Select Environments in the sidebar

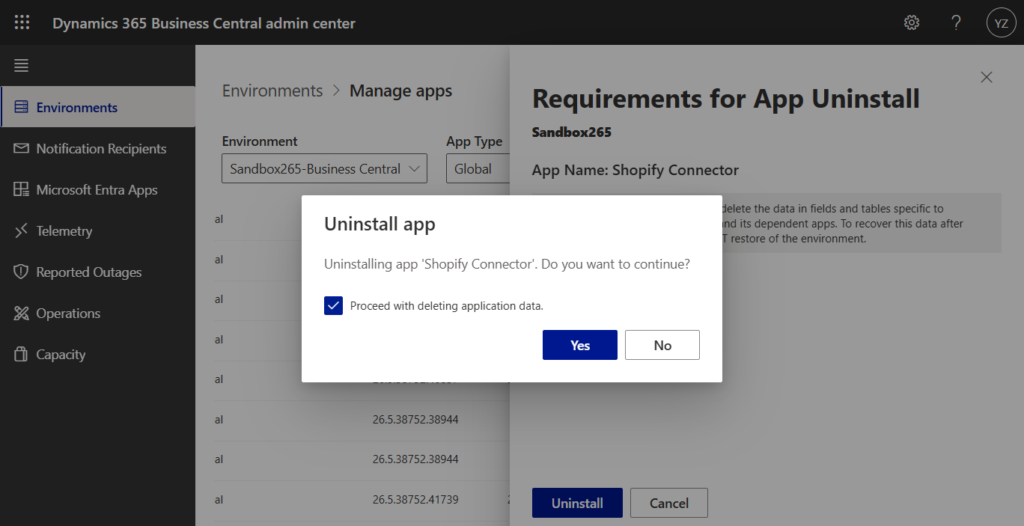(x=77, y=107)
